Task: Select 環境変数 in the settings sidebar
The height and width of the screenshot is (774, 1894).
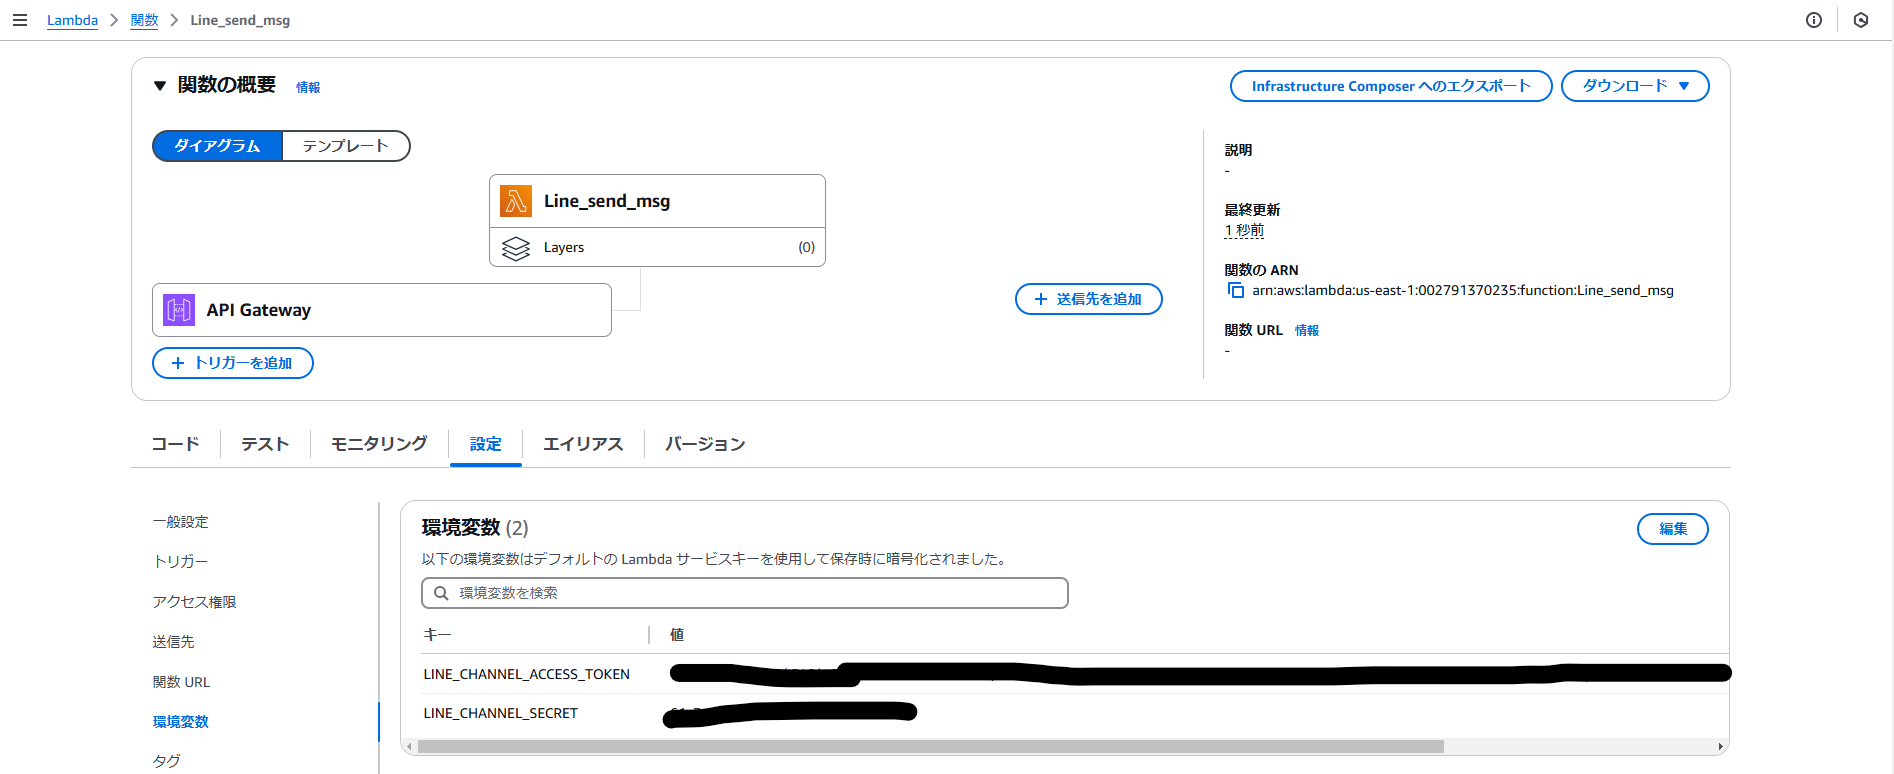Action: tap(181, 722)
